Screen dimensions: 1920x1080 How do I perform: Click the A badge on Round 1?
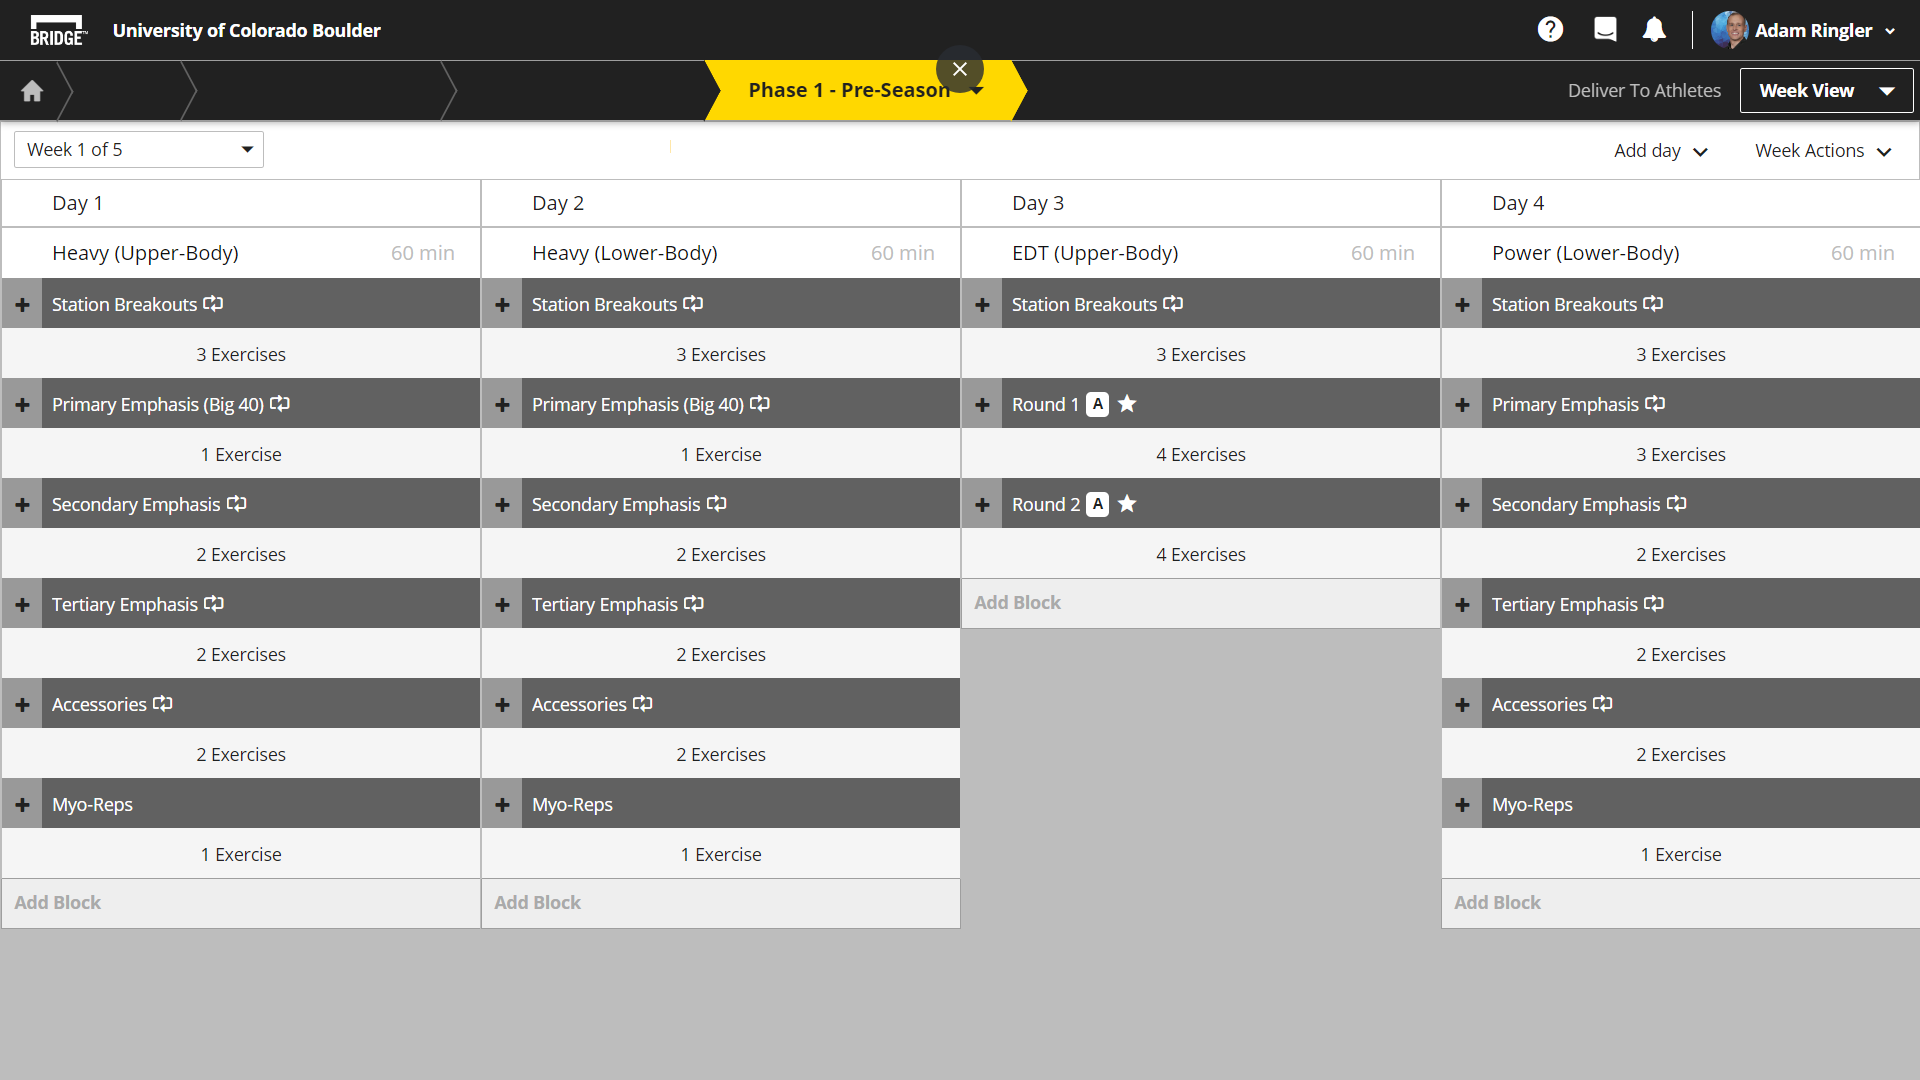coord(1098,404)
